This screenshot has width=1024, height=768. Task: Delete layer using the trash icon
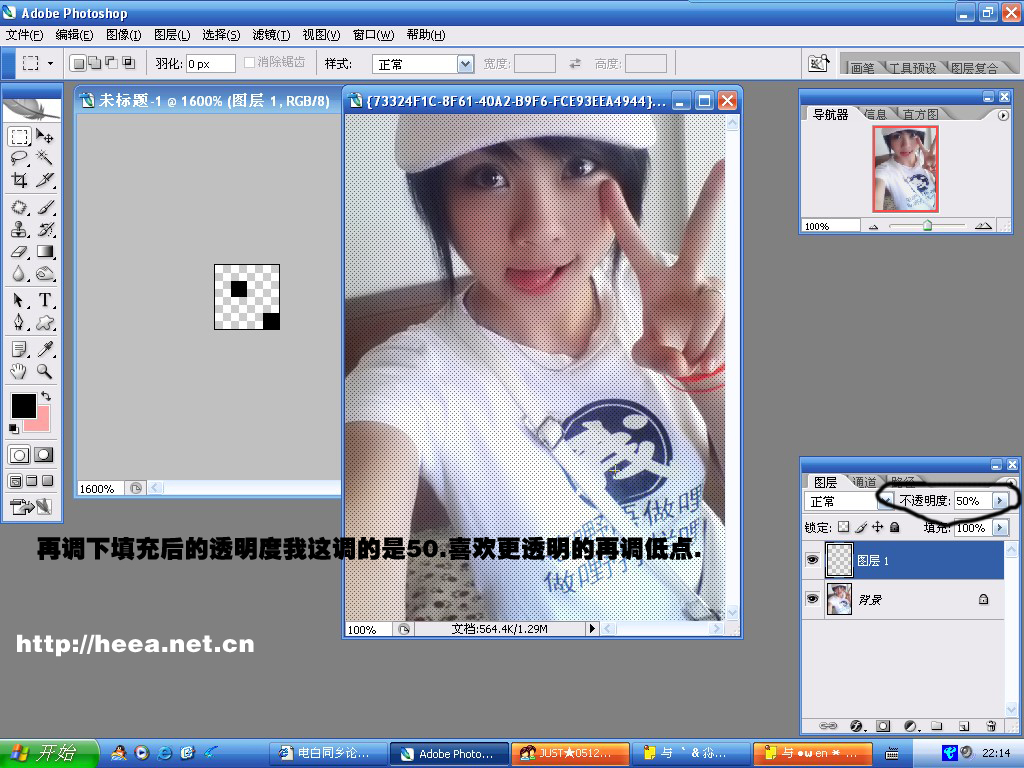click(x=990, y=725)
